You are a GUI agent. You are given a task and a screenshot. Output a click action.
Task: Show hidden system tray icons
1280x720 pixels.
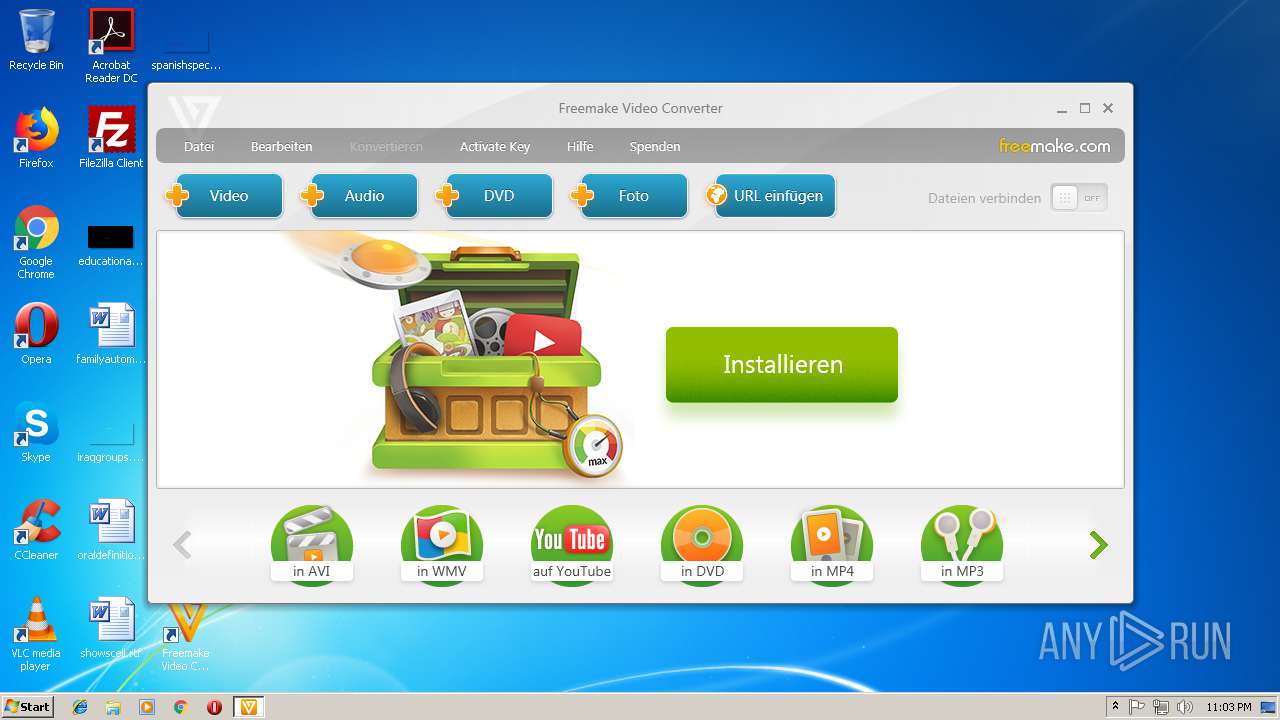[1115, 707]
